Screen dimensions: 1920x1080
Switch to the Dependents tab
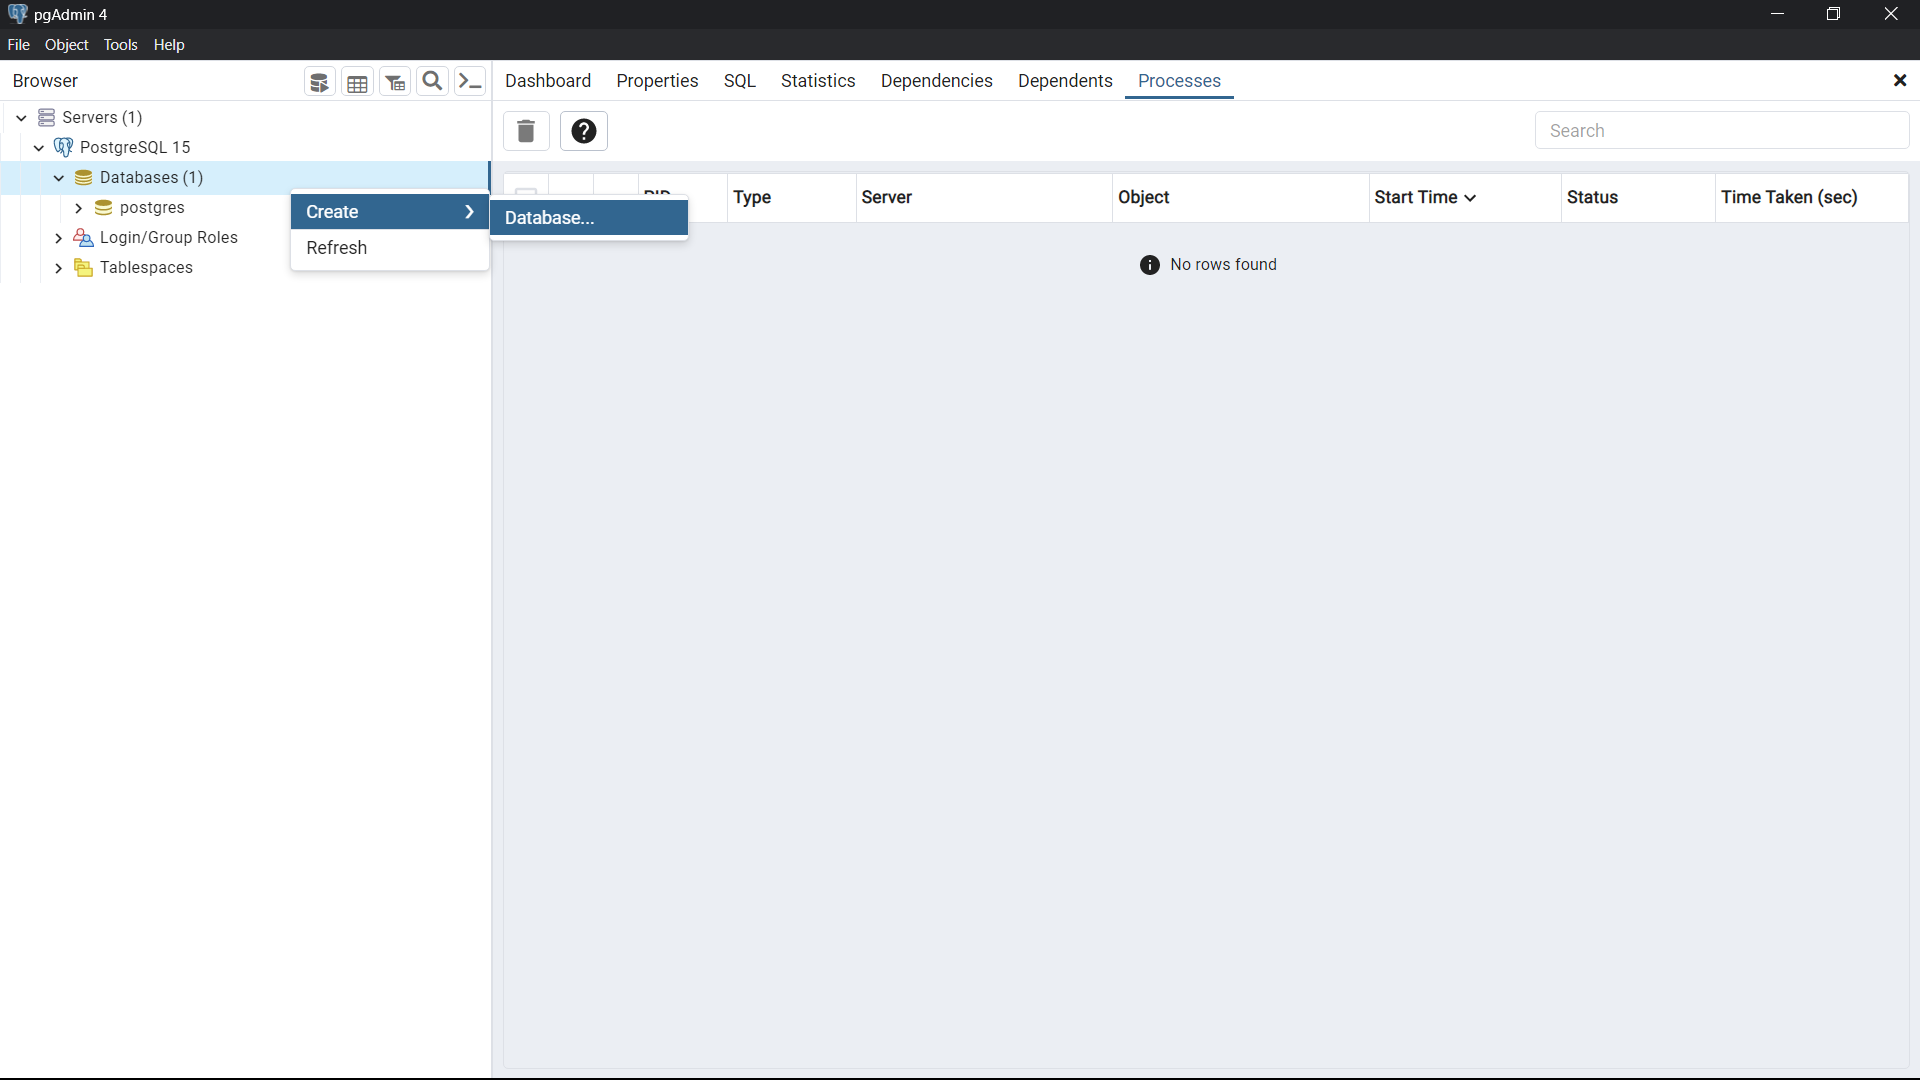pos(1065,81)
